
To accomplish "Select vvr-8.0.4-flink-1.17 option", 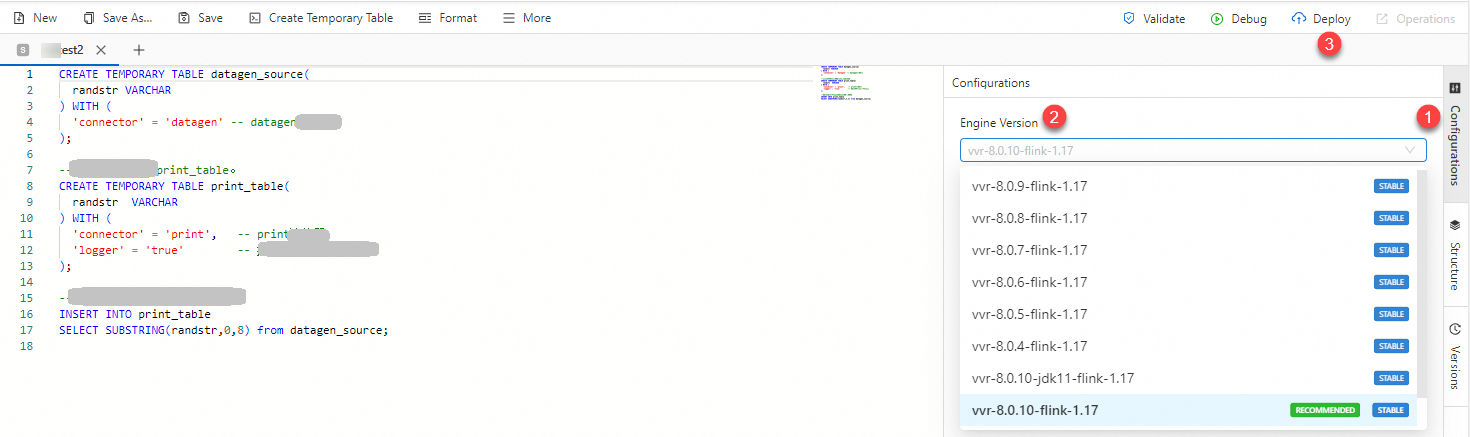I will coord(1188,346).
